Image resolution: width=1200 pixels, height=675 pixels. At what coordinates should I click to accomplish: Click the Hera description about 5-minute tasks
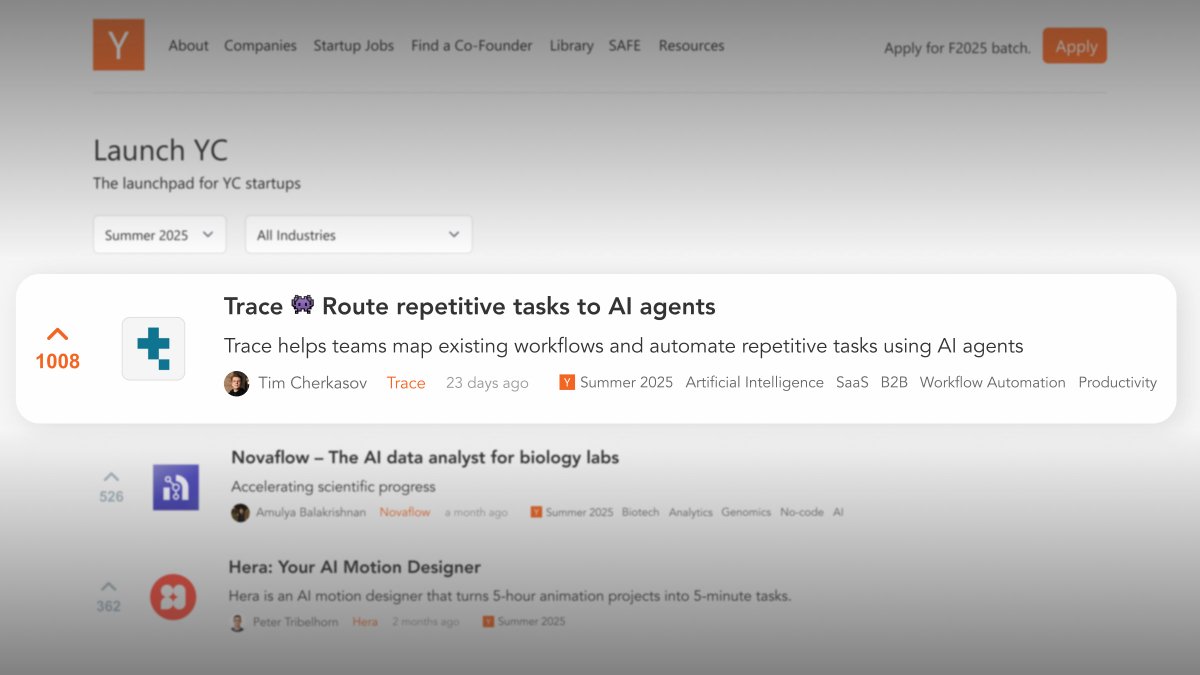click(510, 596)
